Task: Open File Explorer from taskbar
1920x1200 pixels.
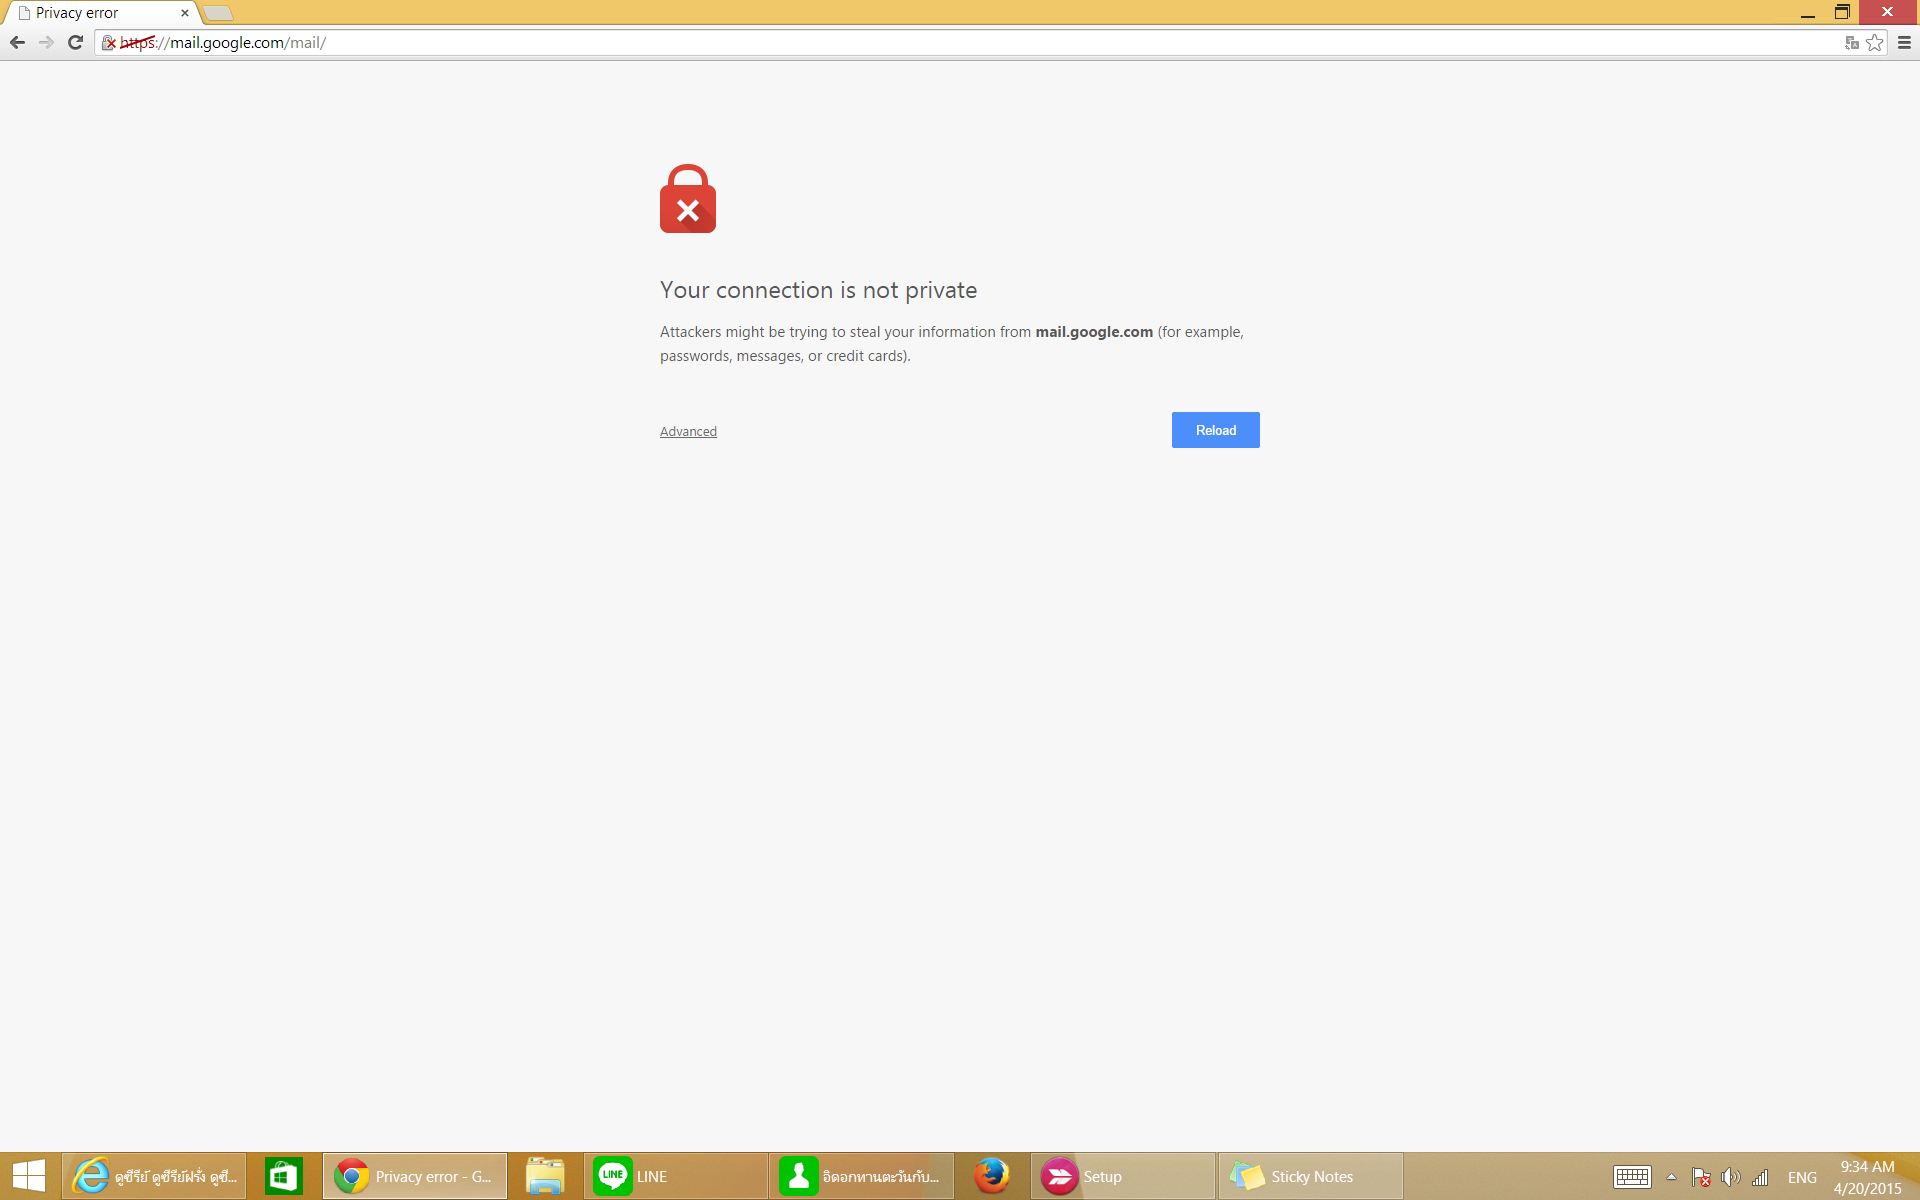Action: pos(545,1176)
